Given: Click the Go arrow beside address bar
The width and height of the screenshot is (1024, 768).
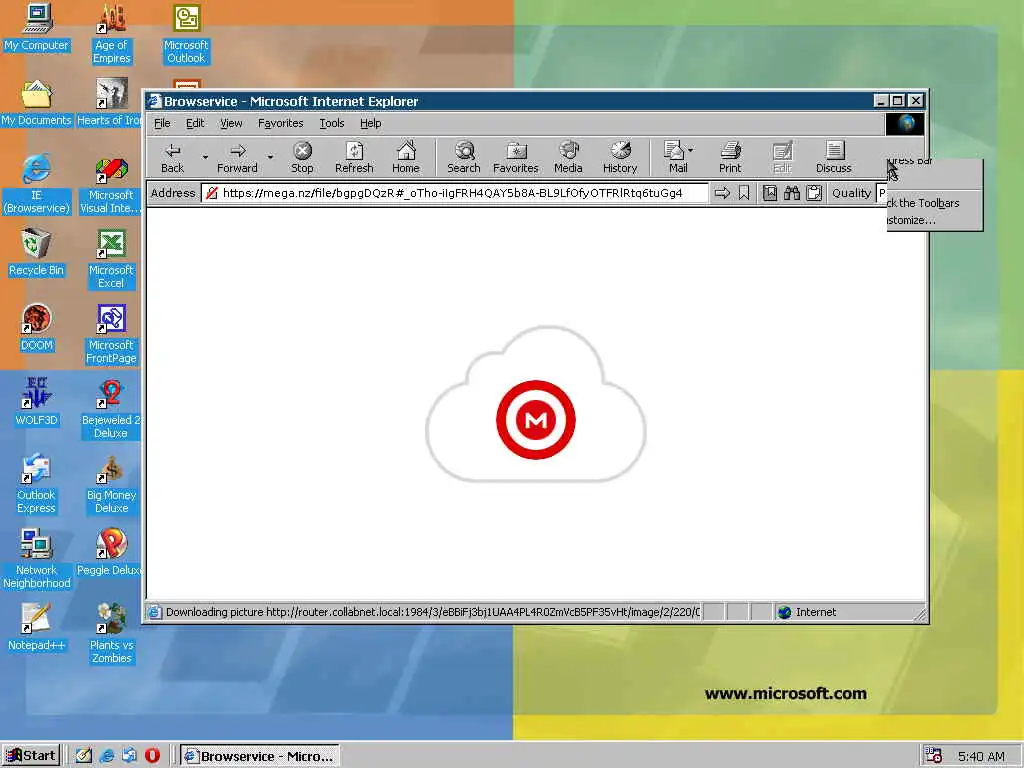Looking at the screenshot, I should tap(722, 193).
